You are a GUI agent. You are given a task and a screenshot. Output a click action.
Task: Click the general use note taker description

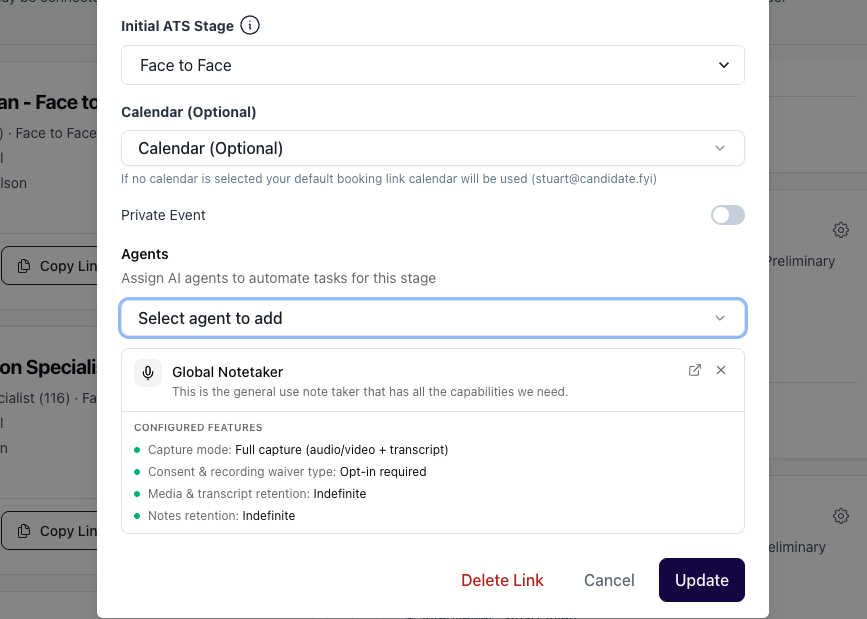click(x=370, y=392)
